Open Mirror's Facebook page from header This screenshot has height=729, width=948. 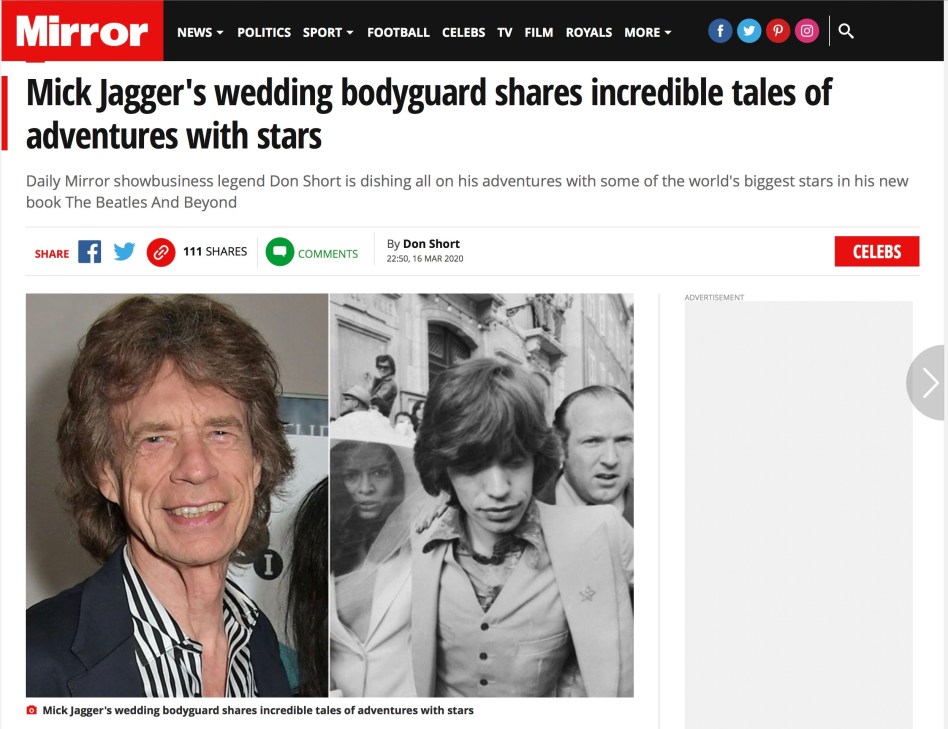point(720,31)
